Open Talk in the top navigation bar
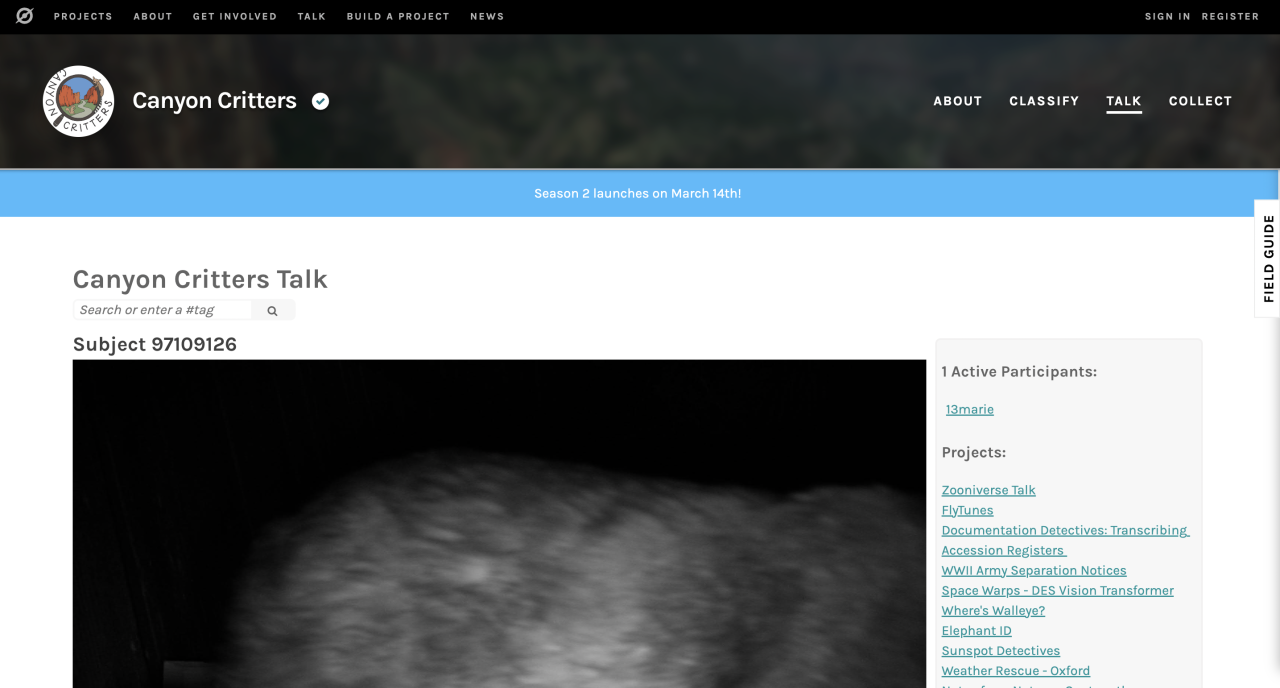The height and width of the screenshot is (688, 1280). pyautogui.click(x=312, y=16)
